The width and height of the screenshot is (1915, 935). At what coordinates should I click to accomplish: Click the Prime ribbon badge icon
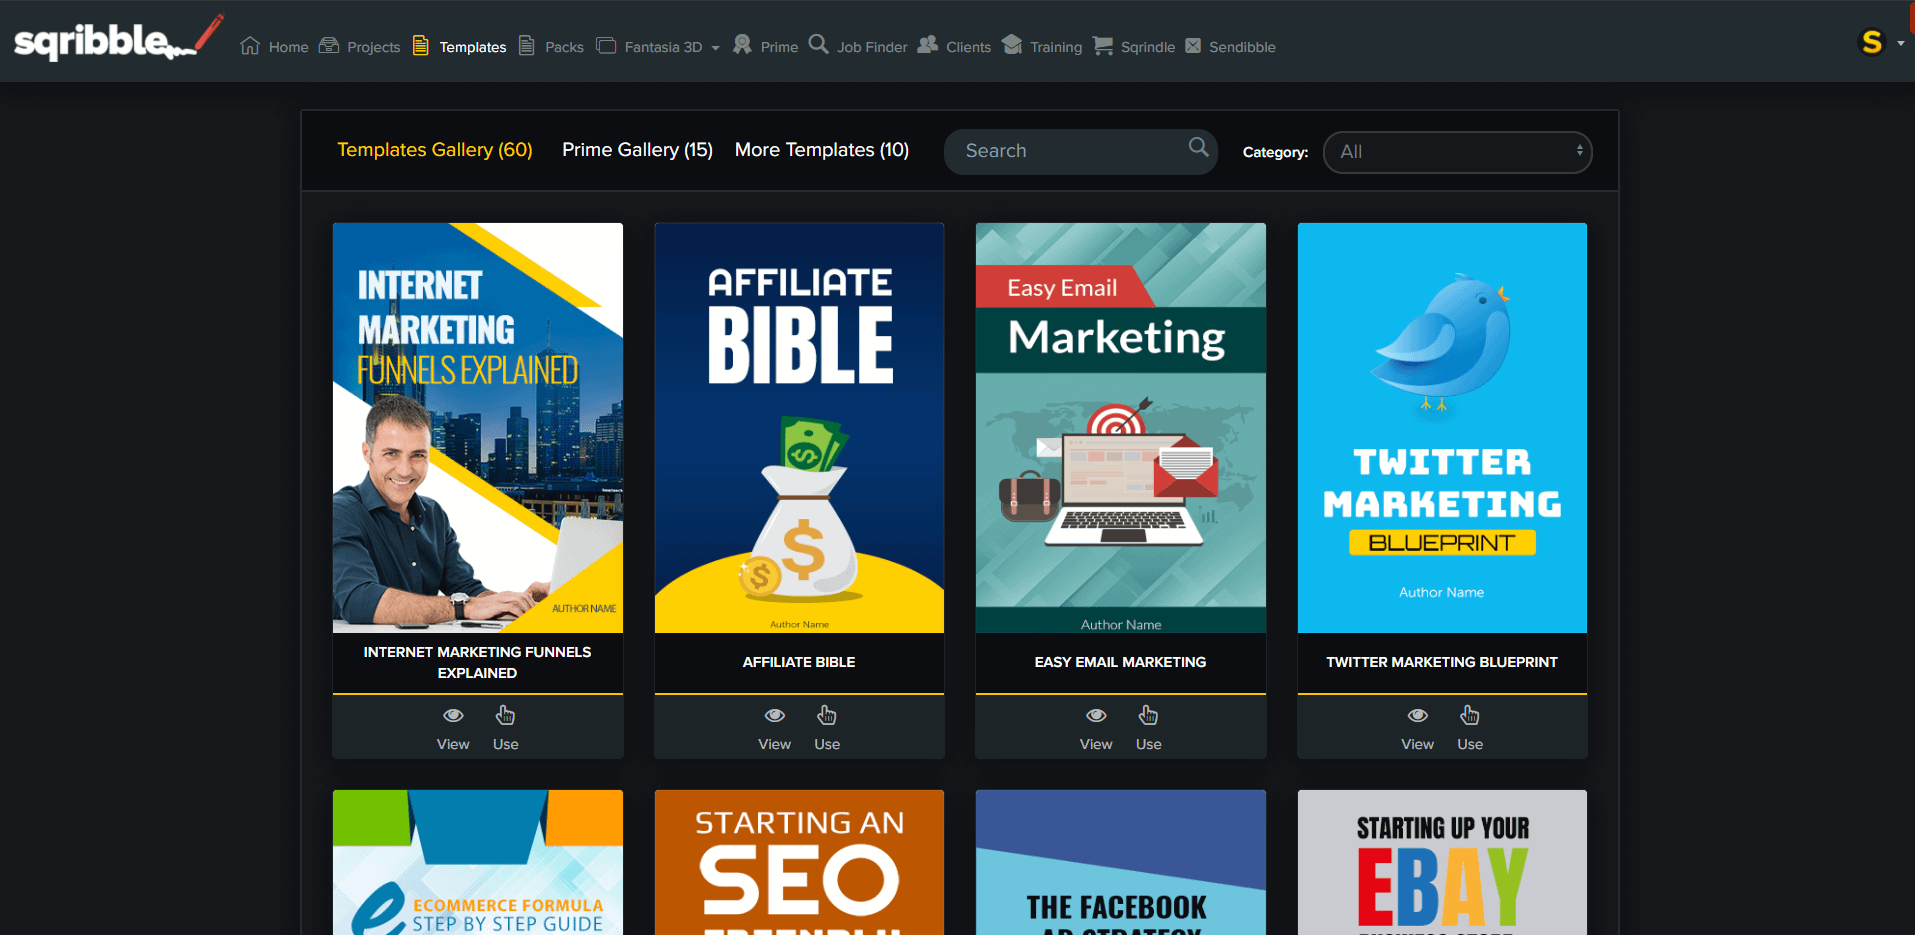(742, 44)
